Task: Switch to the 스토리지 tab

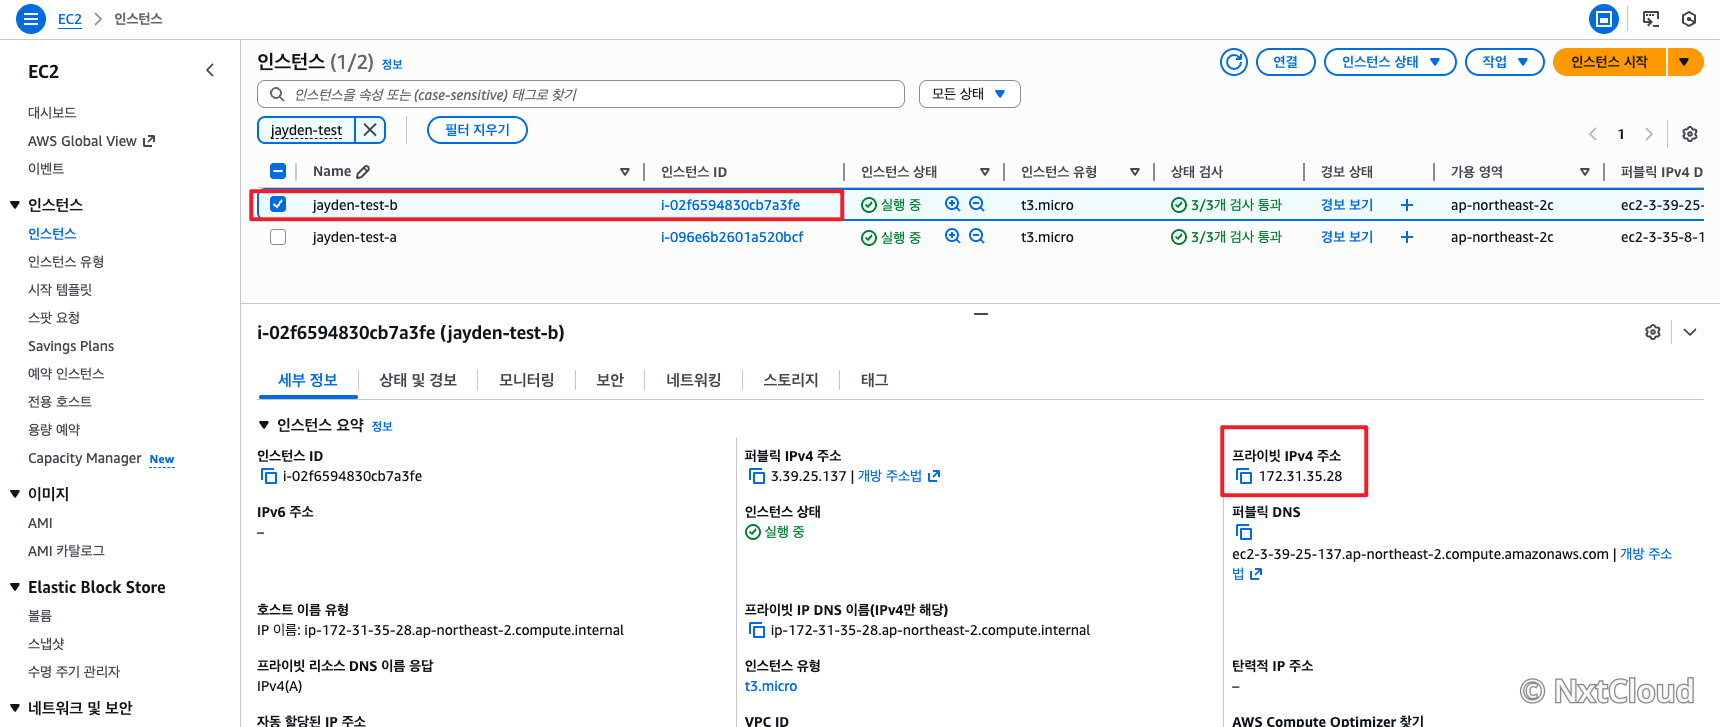Action: tap(791, 380)
